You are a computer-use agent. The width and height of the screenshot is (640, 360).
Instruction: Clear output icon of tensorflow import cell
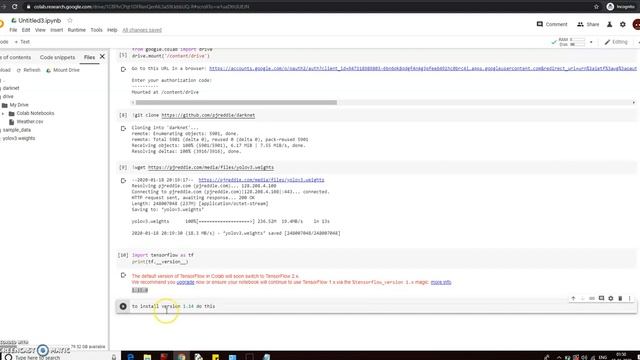coord(123,276)
